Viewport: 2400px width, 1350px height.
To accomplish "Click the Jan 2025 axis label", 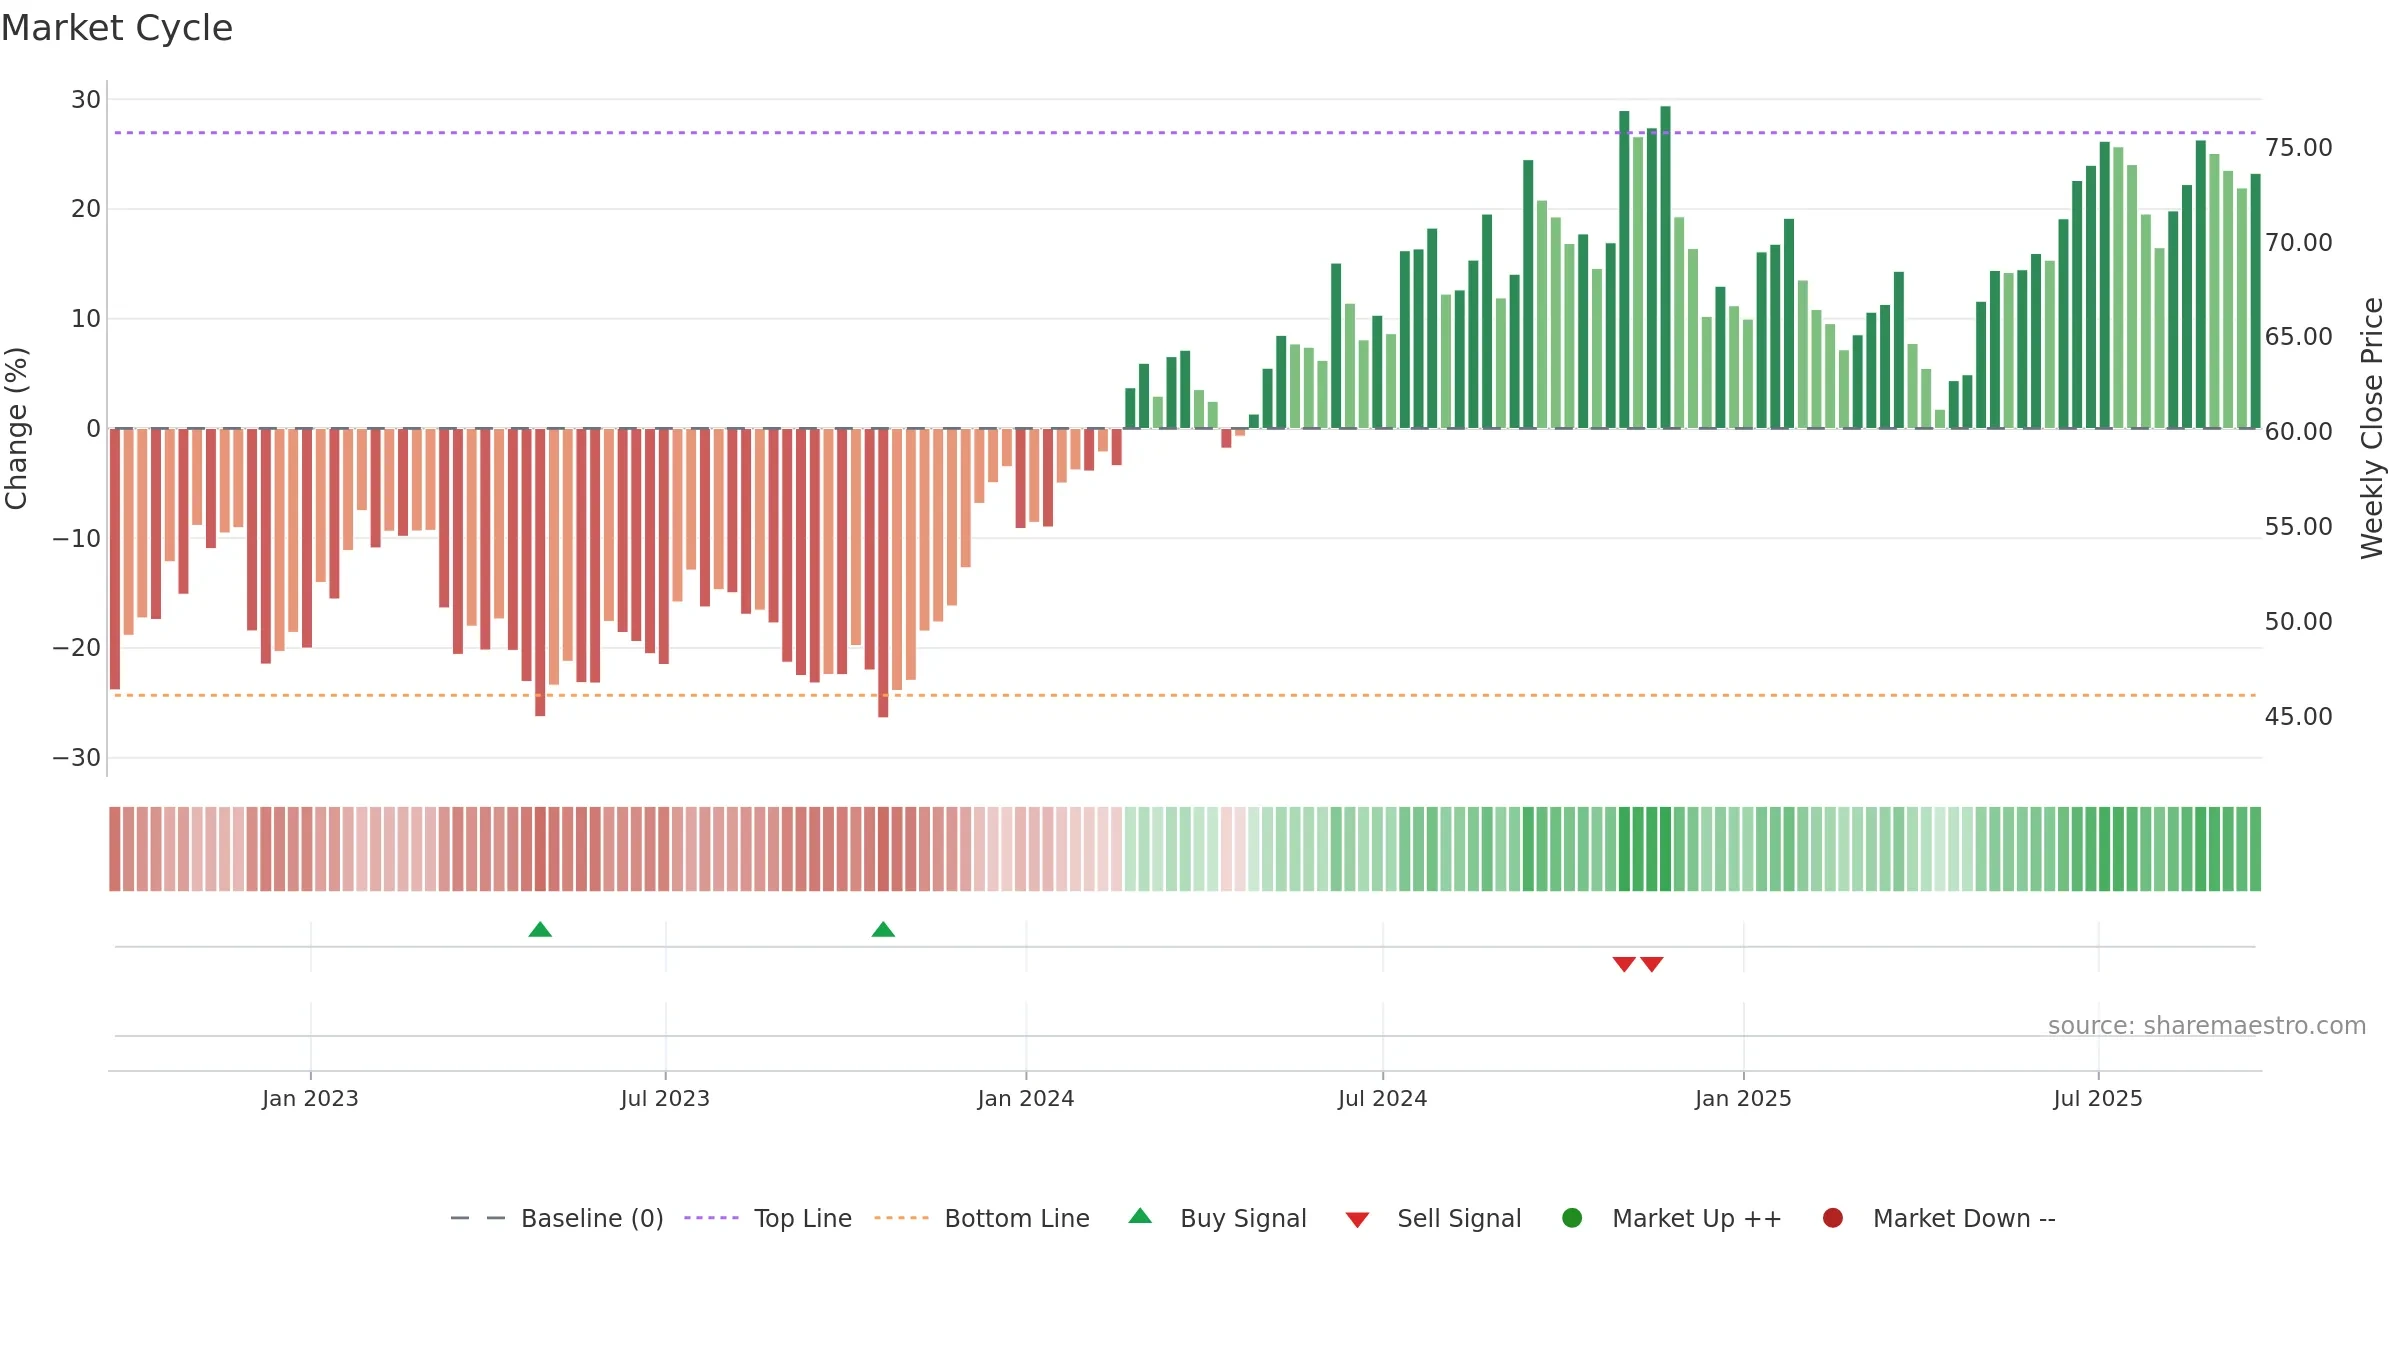I will coord(1743,1099).
